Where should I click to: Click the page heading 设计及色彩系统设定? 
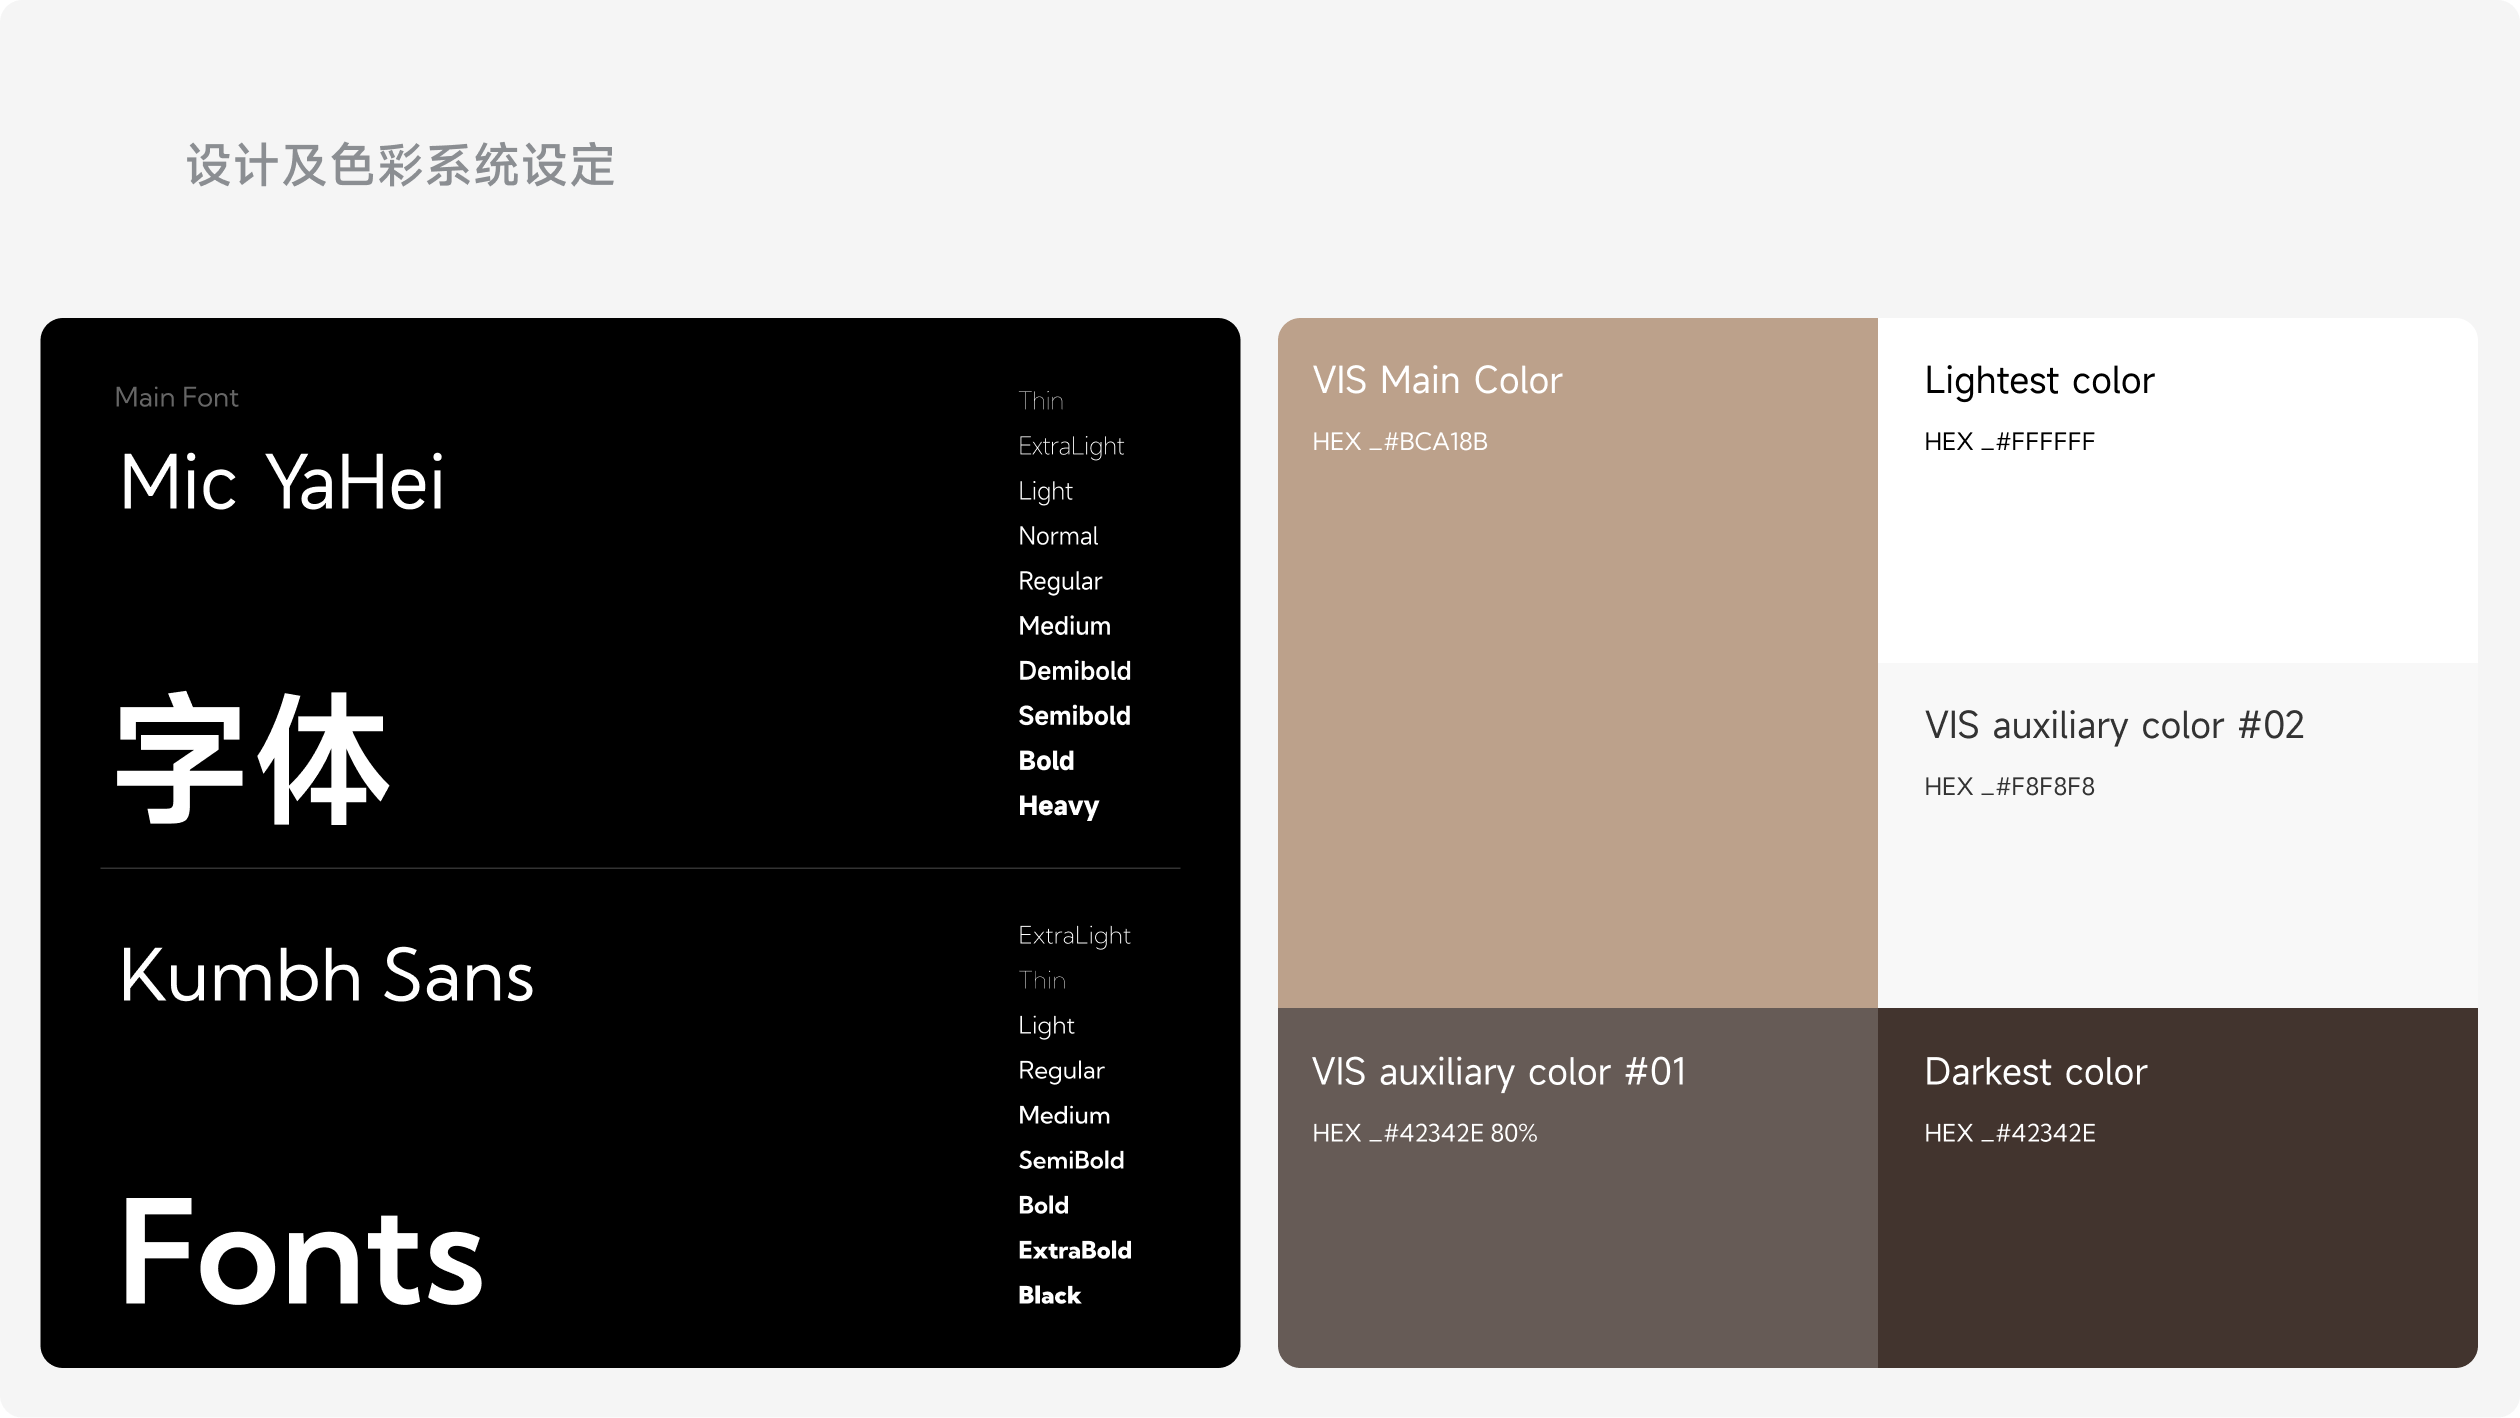(400, 165)
